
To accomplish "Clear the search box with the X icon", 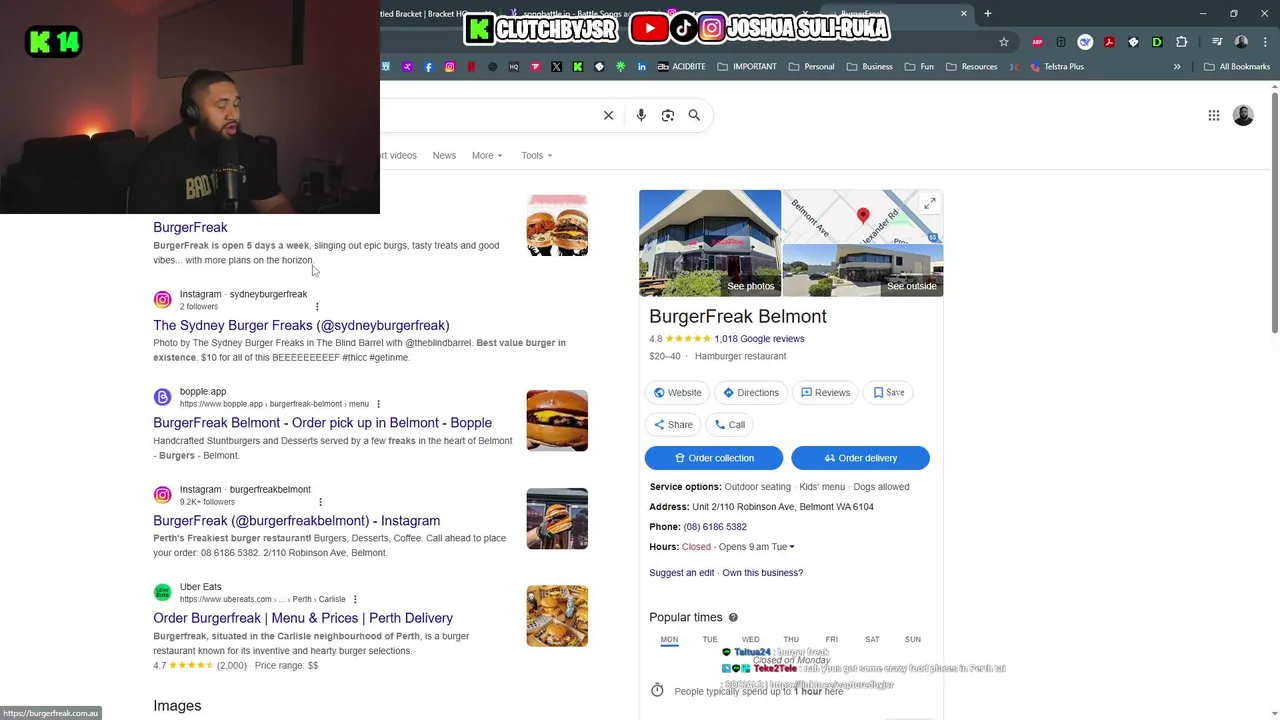I will pyautogui.click(x=608, y=115).
